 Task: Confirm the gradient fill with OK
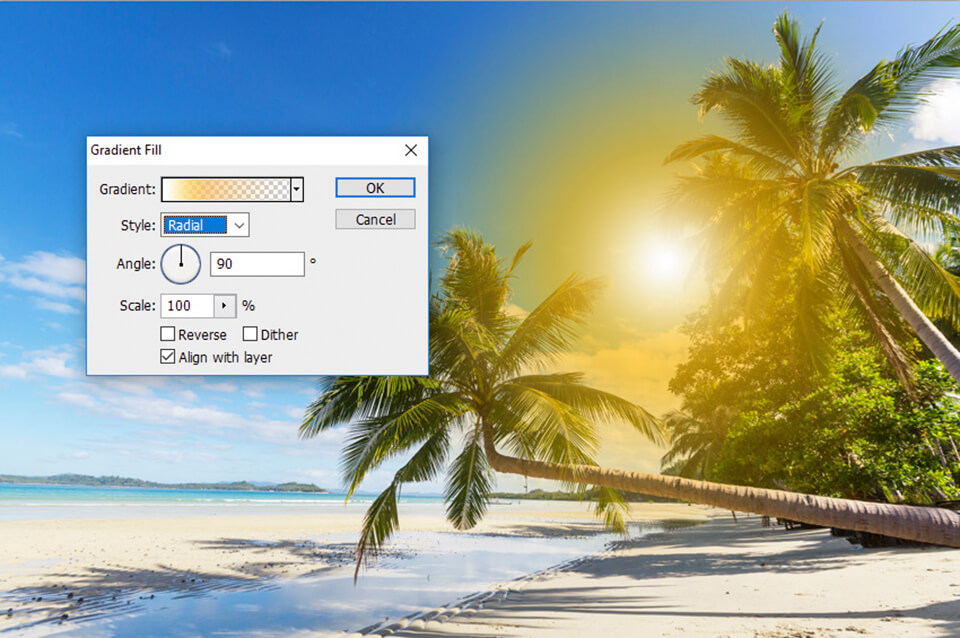[x=375, y=188]
